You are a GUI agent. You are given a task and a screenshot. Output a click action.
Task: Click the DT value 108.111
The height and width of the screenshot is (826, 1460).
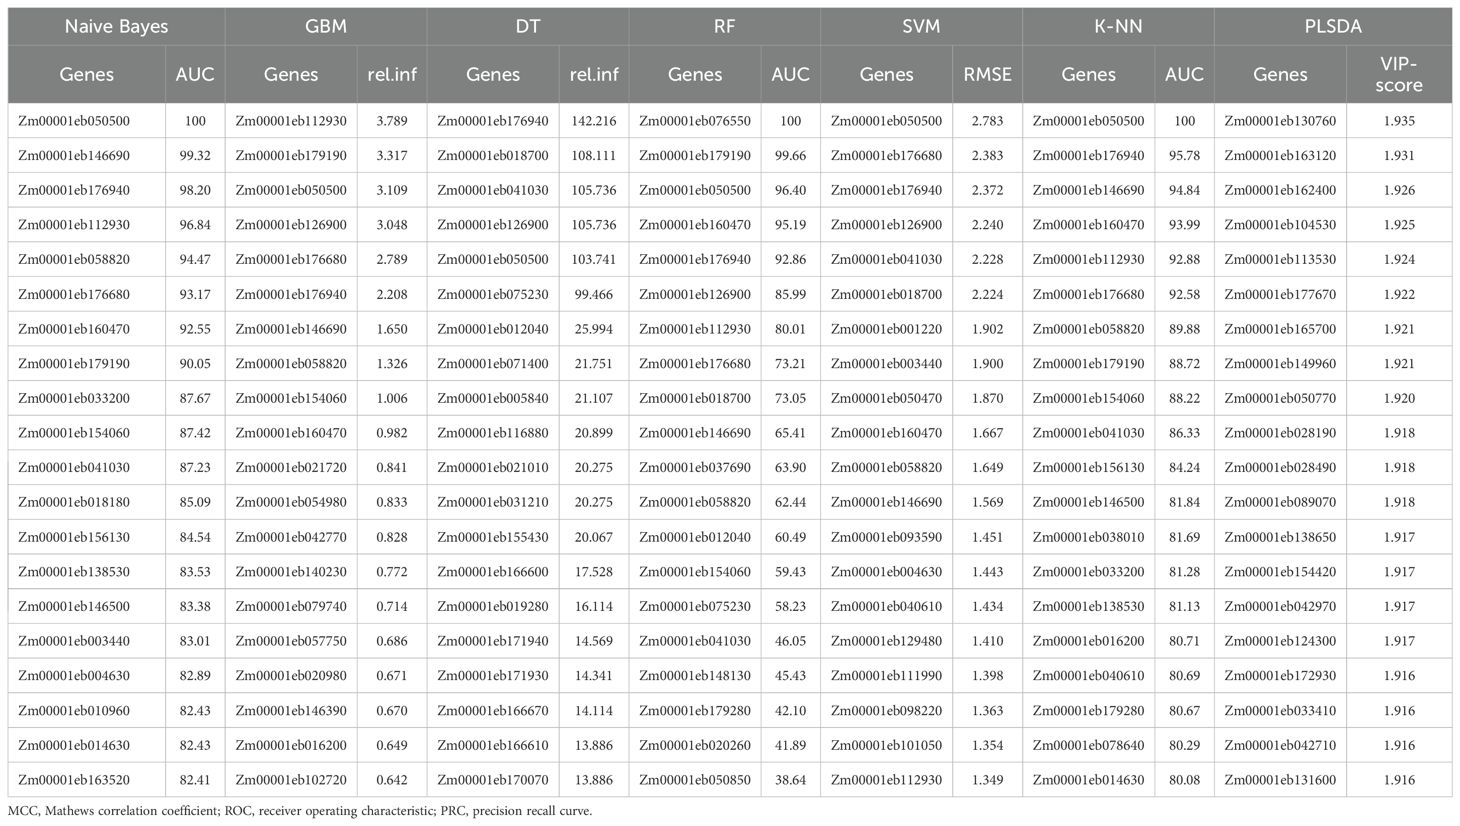coord(594,156)
